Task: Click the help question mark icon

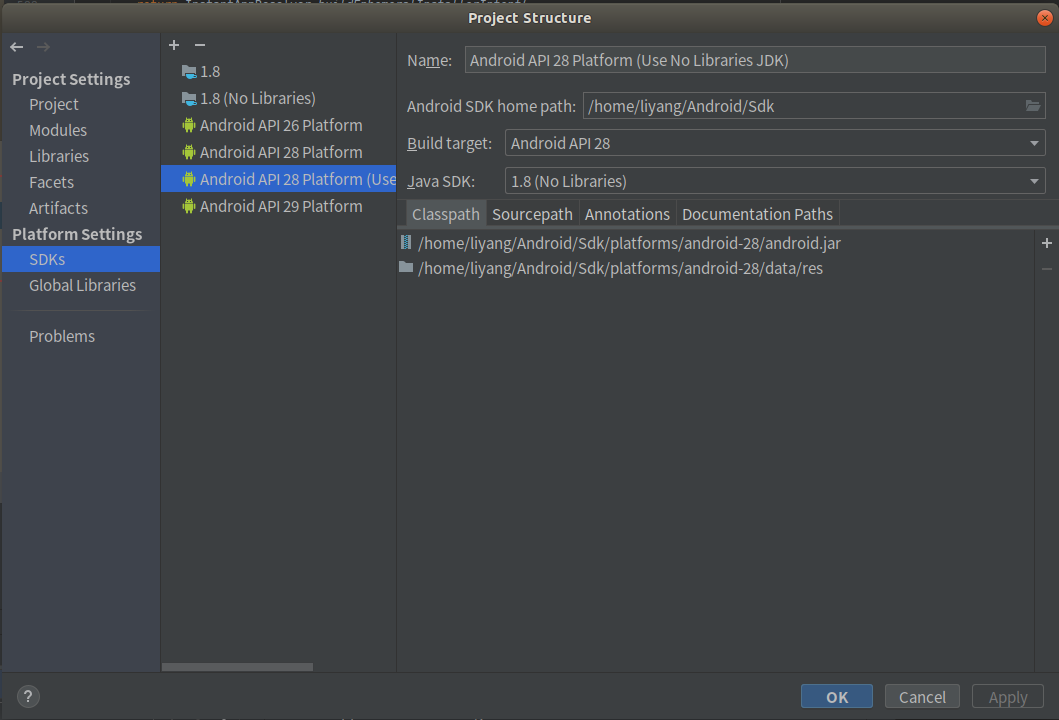Action: [27, 696]
